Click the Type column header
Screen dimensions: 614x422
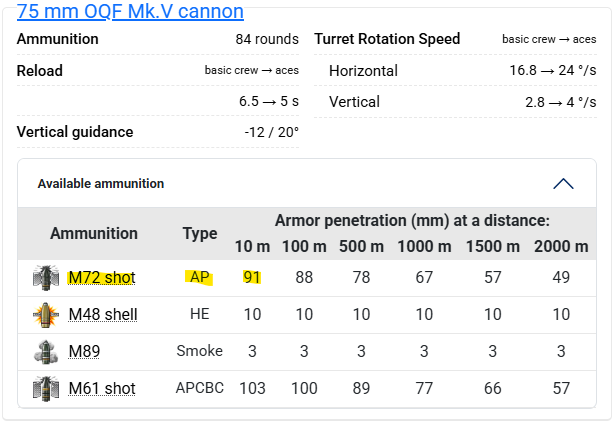point(199,233)
